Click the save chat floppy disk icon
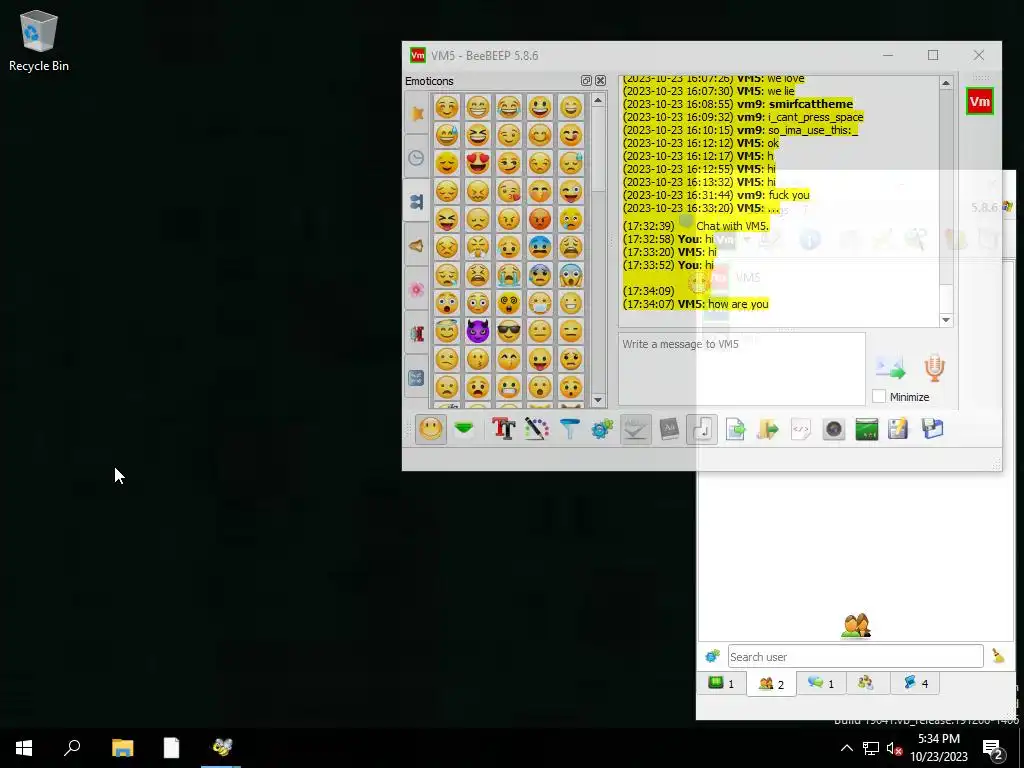This screenshot has height=768, width=1024. pyautogui.click(x=933, y=429)
